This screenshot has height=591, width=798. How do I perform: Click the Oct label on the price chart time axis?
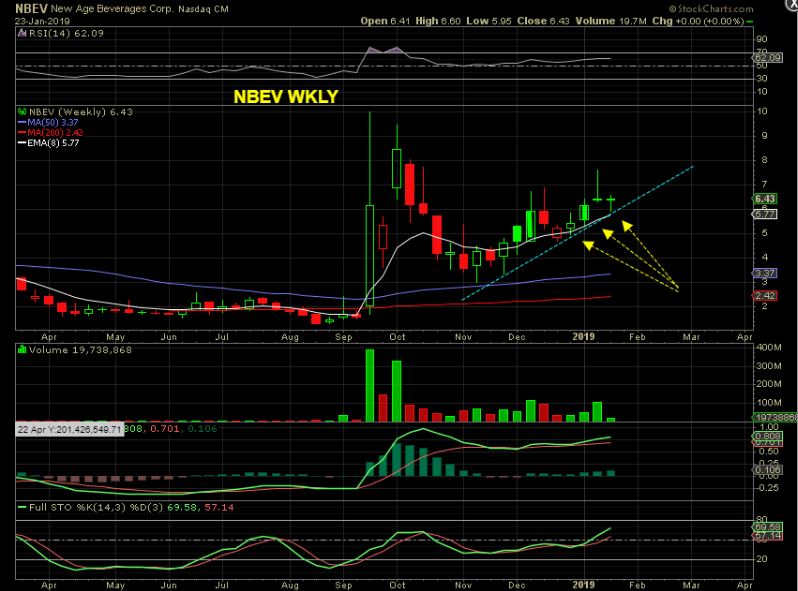397,337
